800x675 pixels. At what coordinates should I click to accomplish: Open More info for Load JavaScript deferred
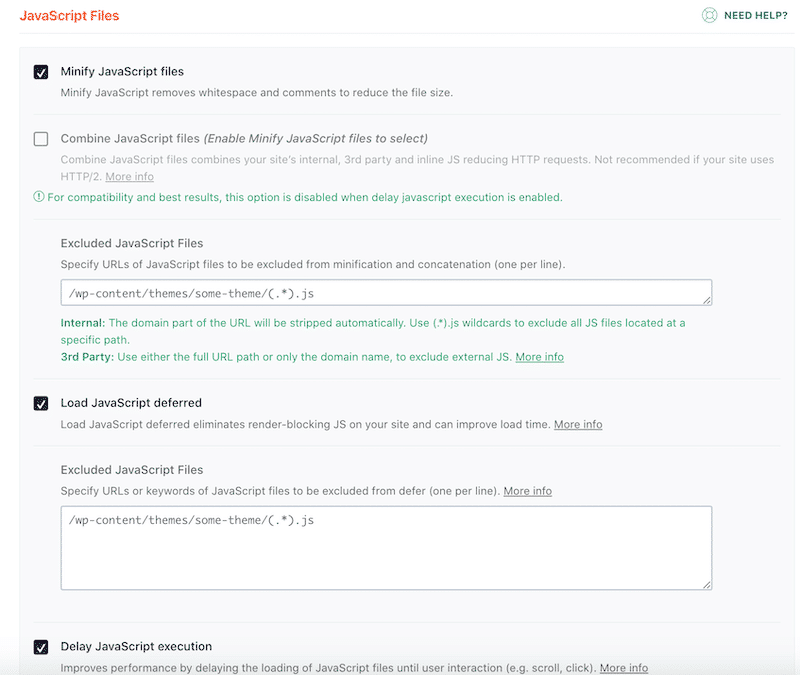pyautogui.click(x=578, y=424)
